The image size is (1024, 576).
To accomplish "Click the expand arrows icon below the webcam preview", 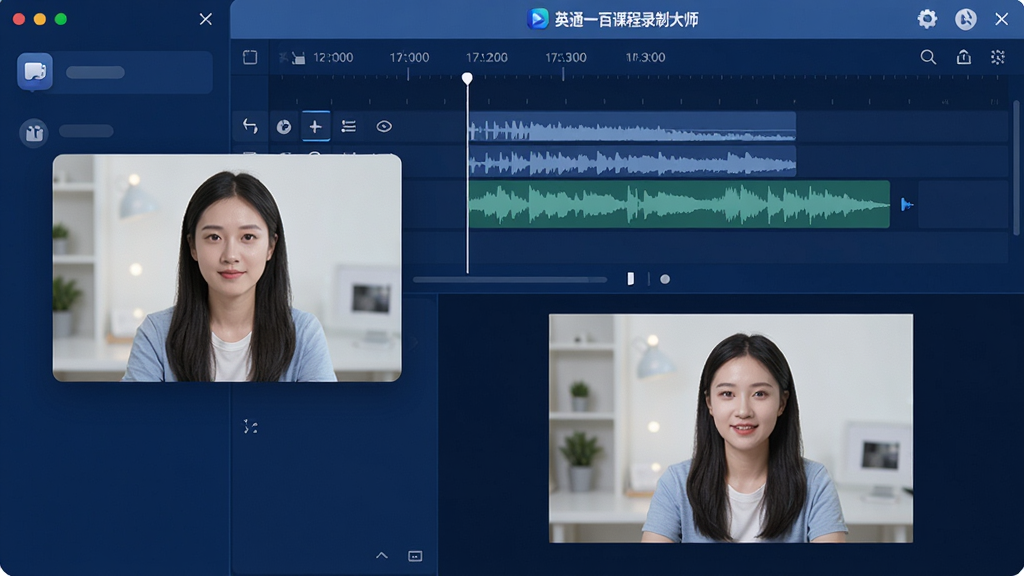I will pyautogui.click(x=251, y=427).
